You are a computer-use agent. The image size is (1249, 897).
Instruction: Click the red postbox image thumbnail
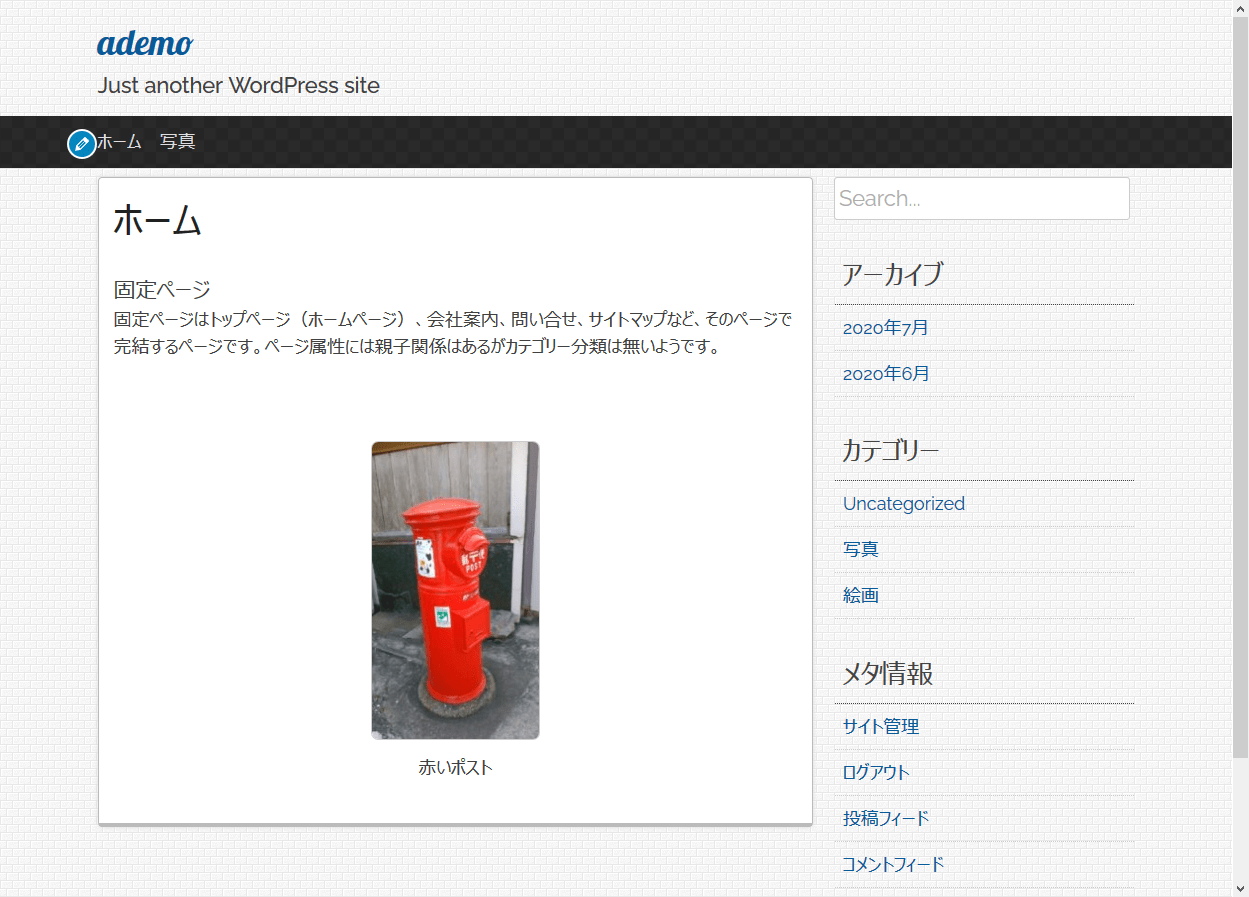455,591
